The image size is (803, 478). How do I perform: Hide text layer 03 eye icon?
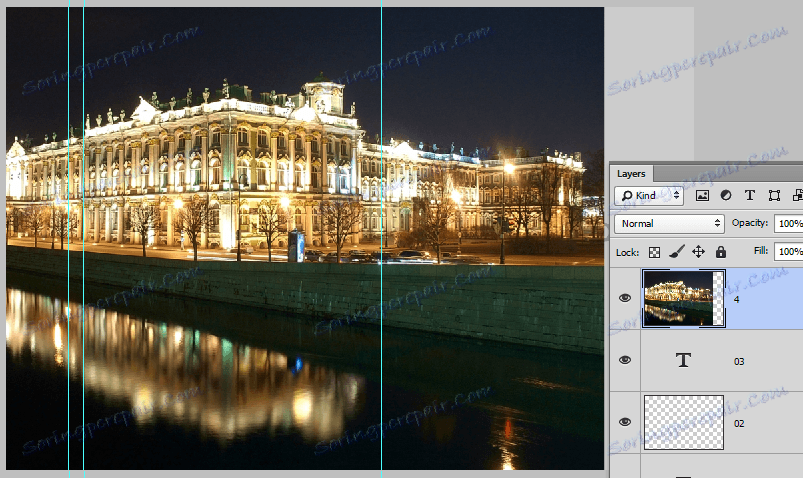coord(625,360)
